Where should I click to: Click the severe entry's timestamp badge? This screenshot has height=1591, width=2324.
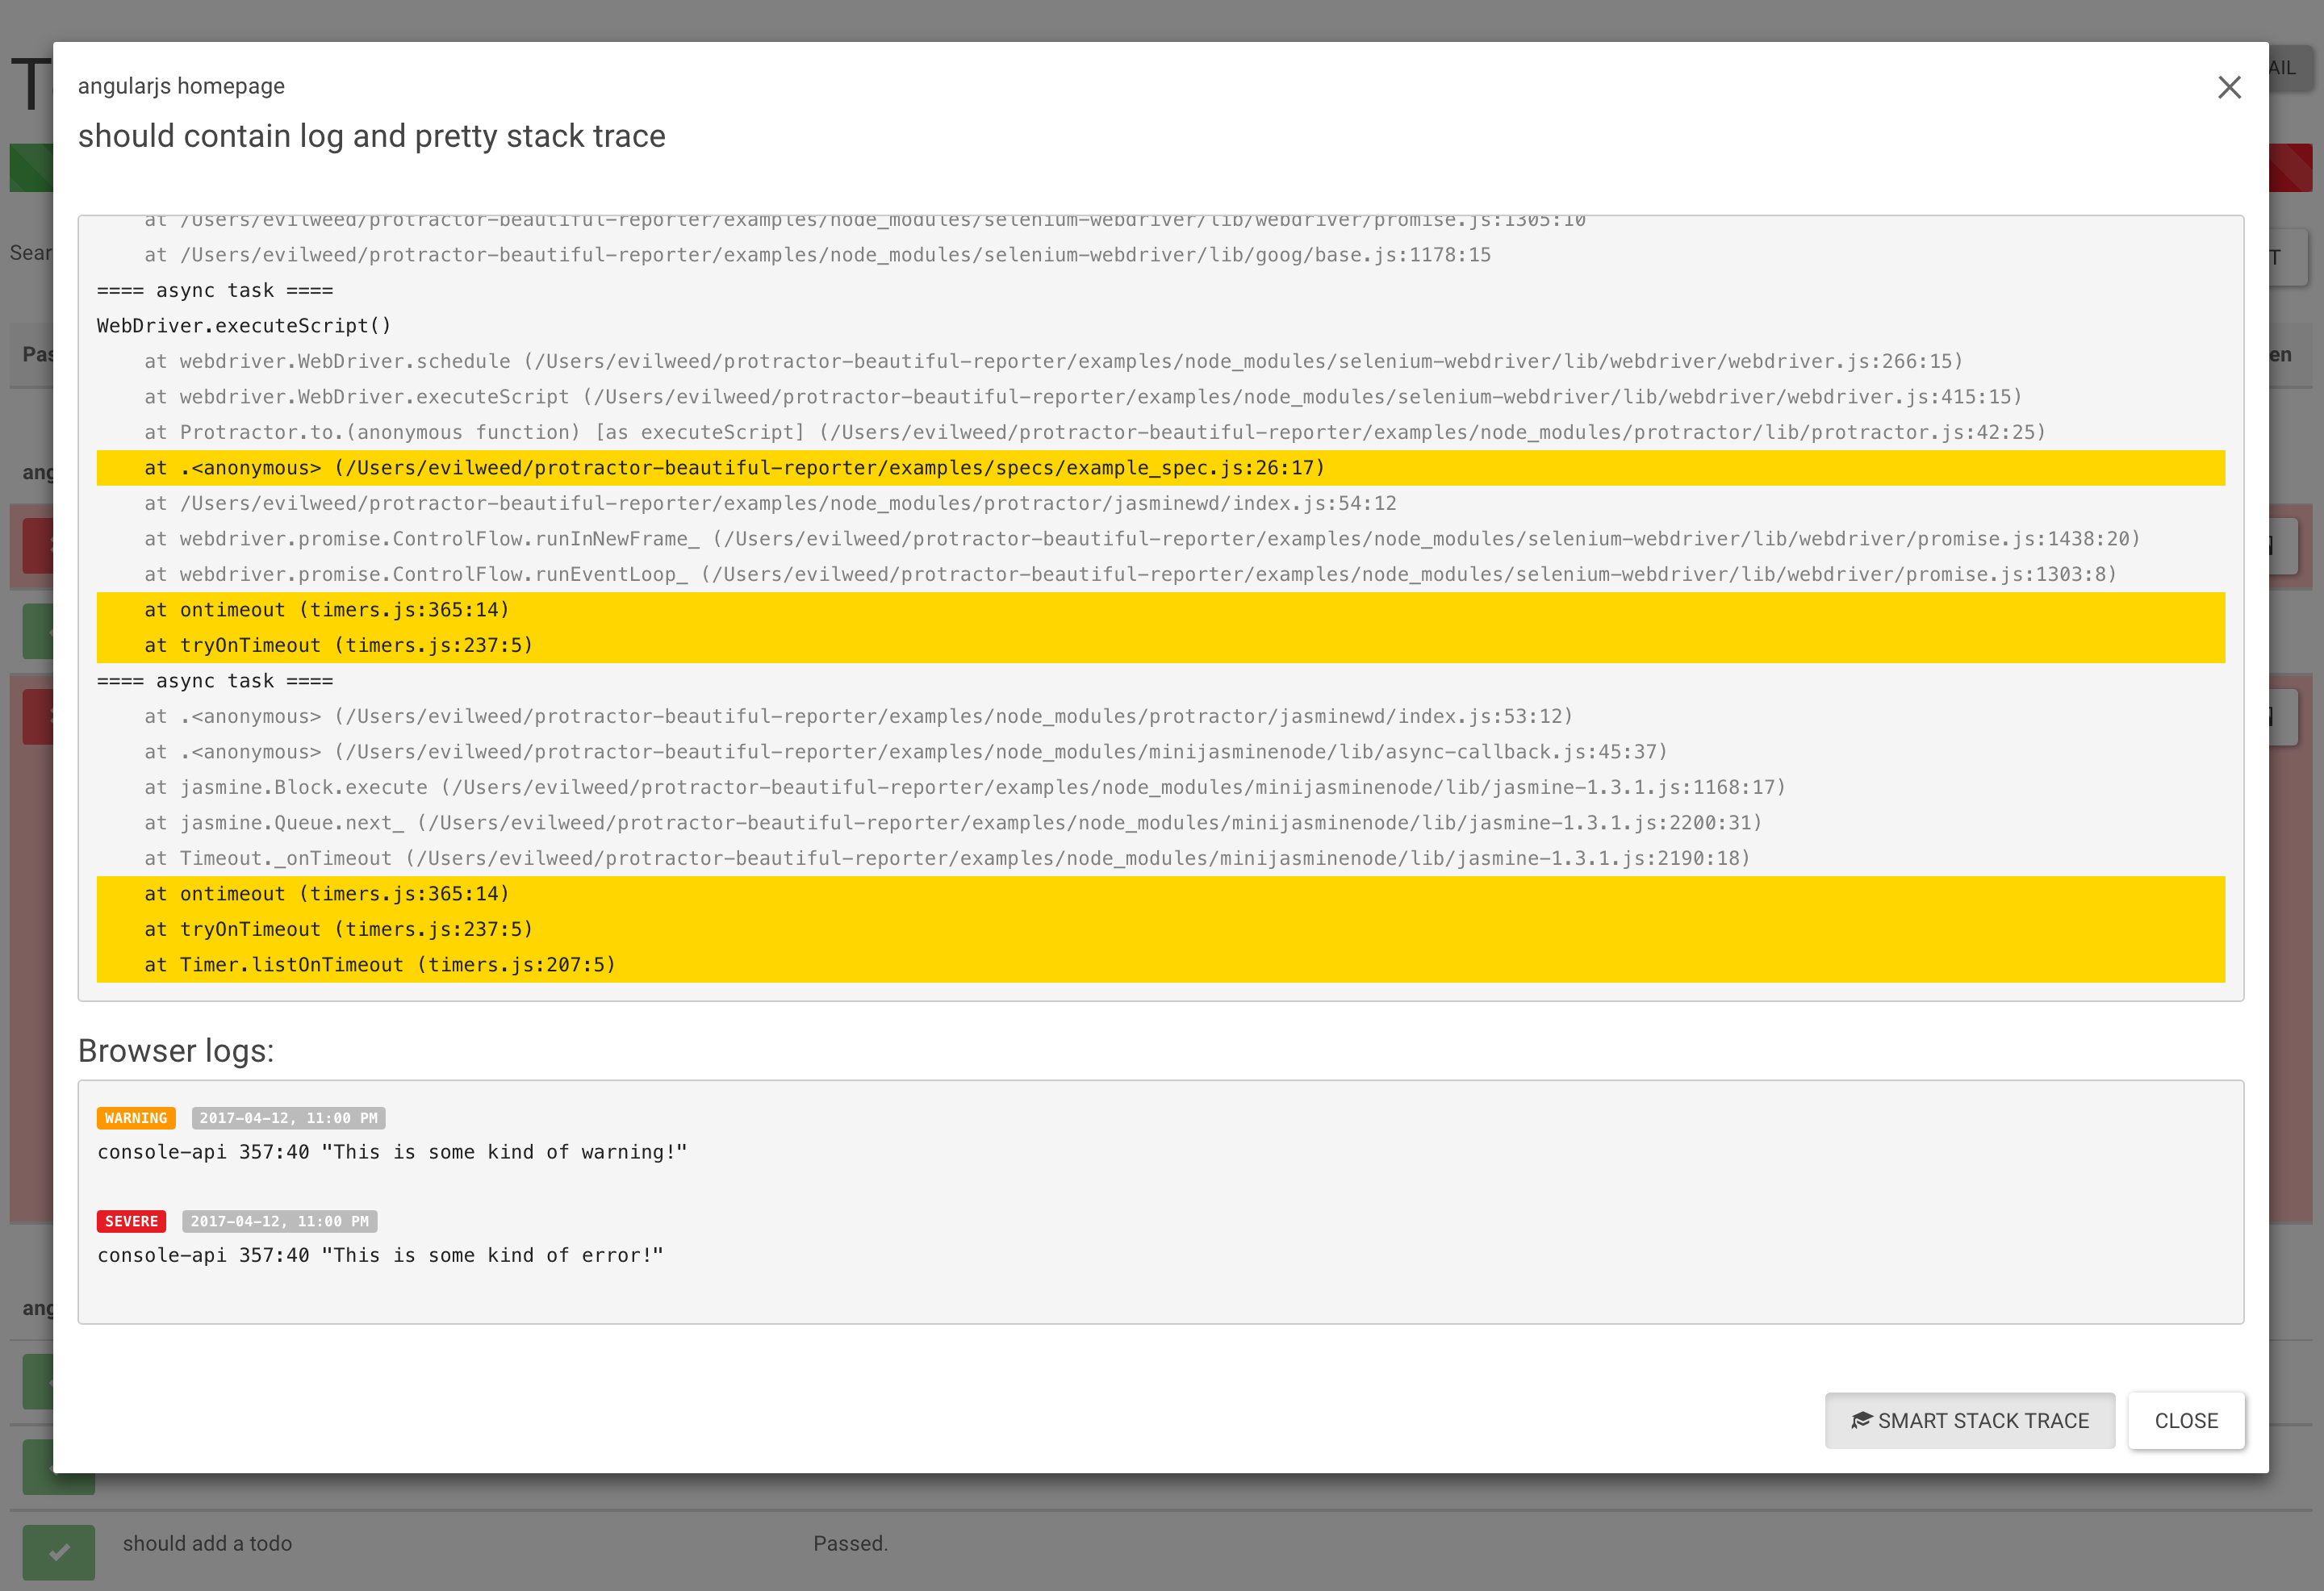click(279, 1221)
